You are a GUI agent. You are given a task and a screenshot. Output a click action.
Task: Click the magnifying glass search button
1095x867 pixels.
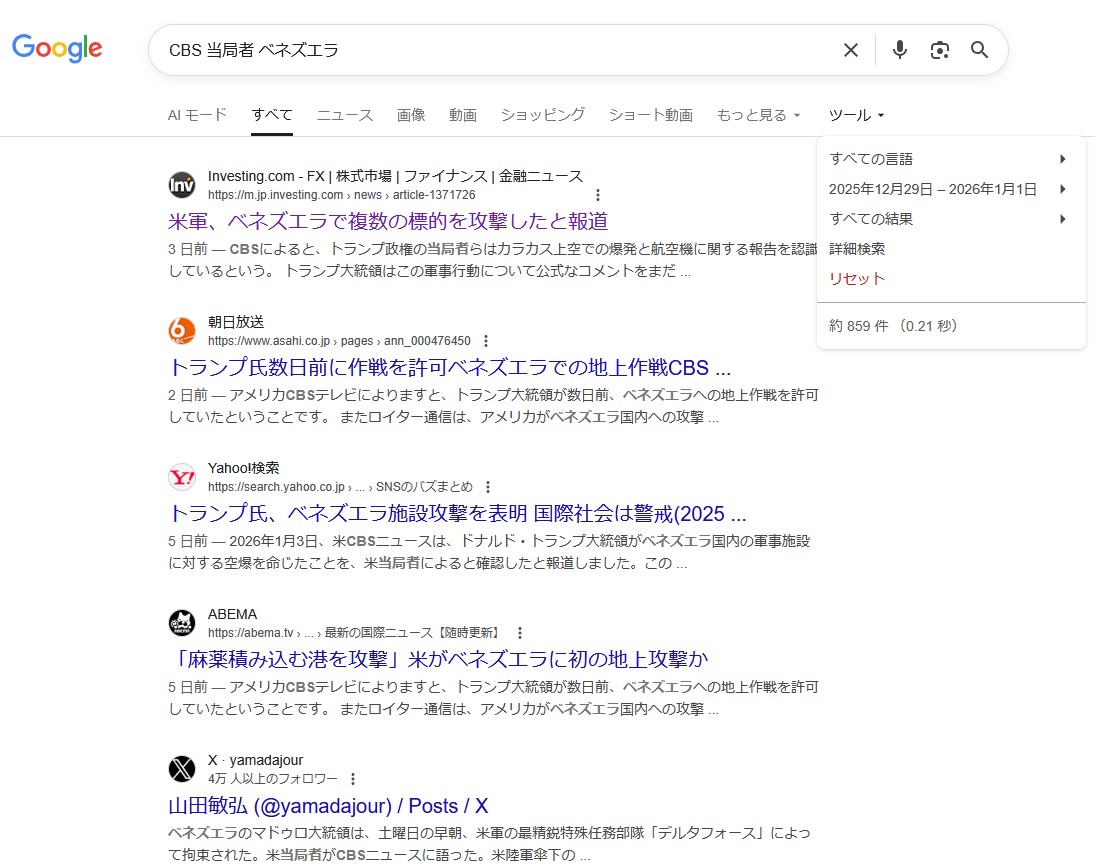979,50
